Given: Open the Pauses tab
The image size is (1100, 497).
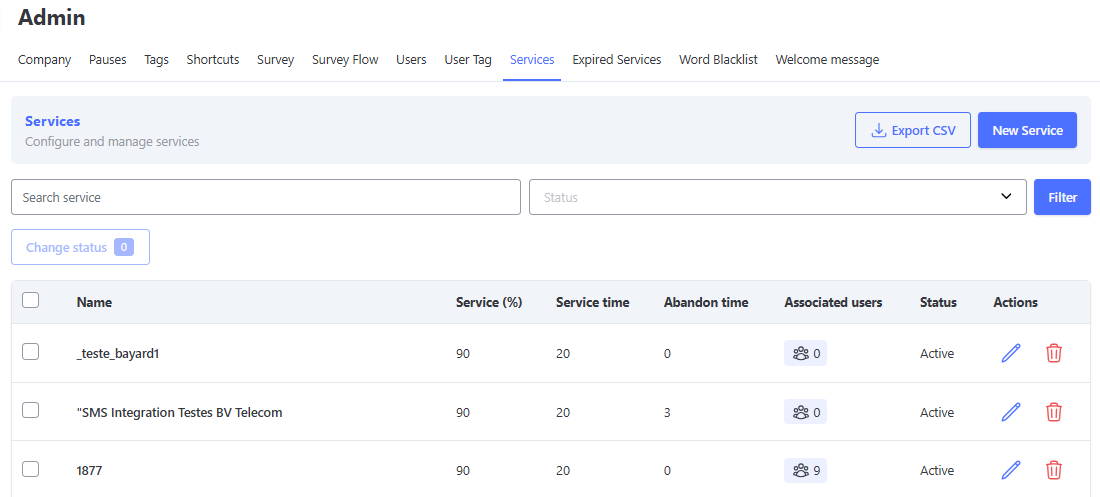Looking at the screenshot, I should pos(107,60).
